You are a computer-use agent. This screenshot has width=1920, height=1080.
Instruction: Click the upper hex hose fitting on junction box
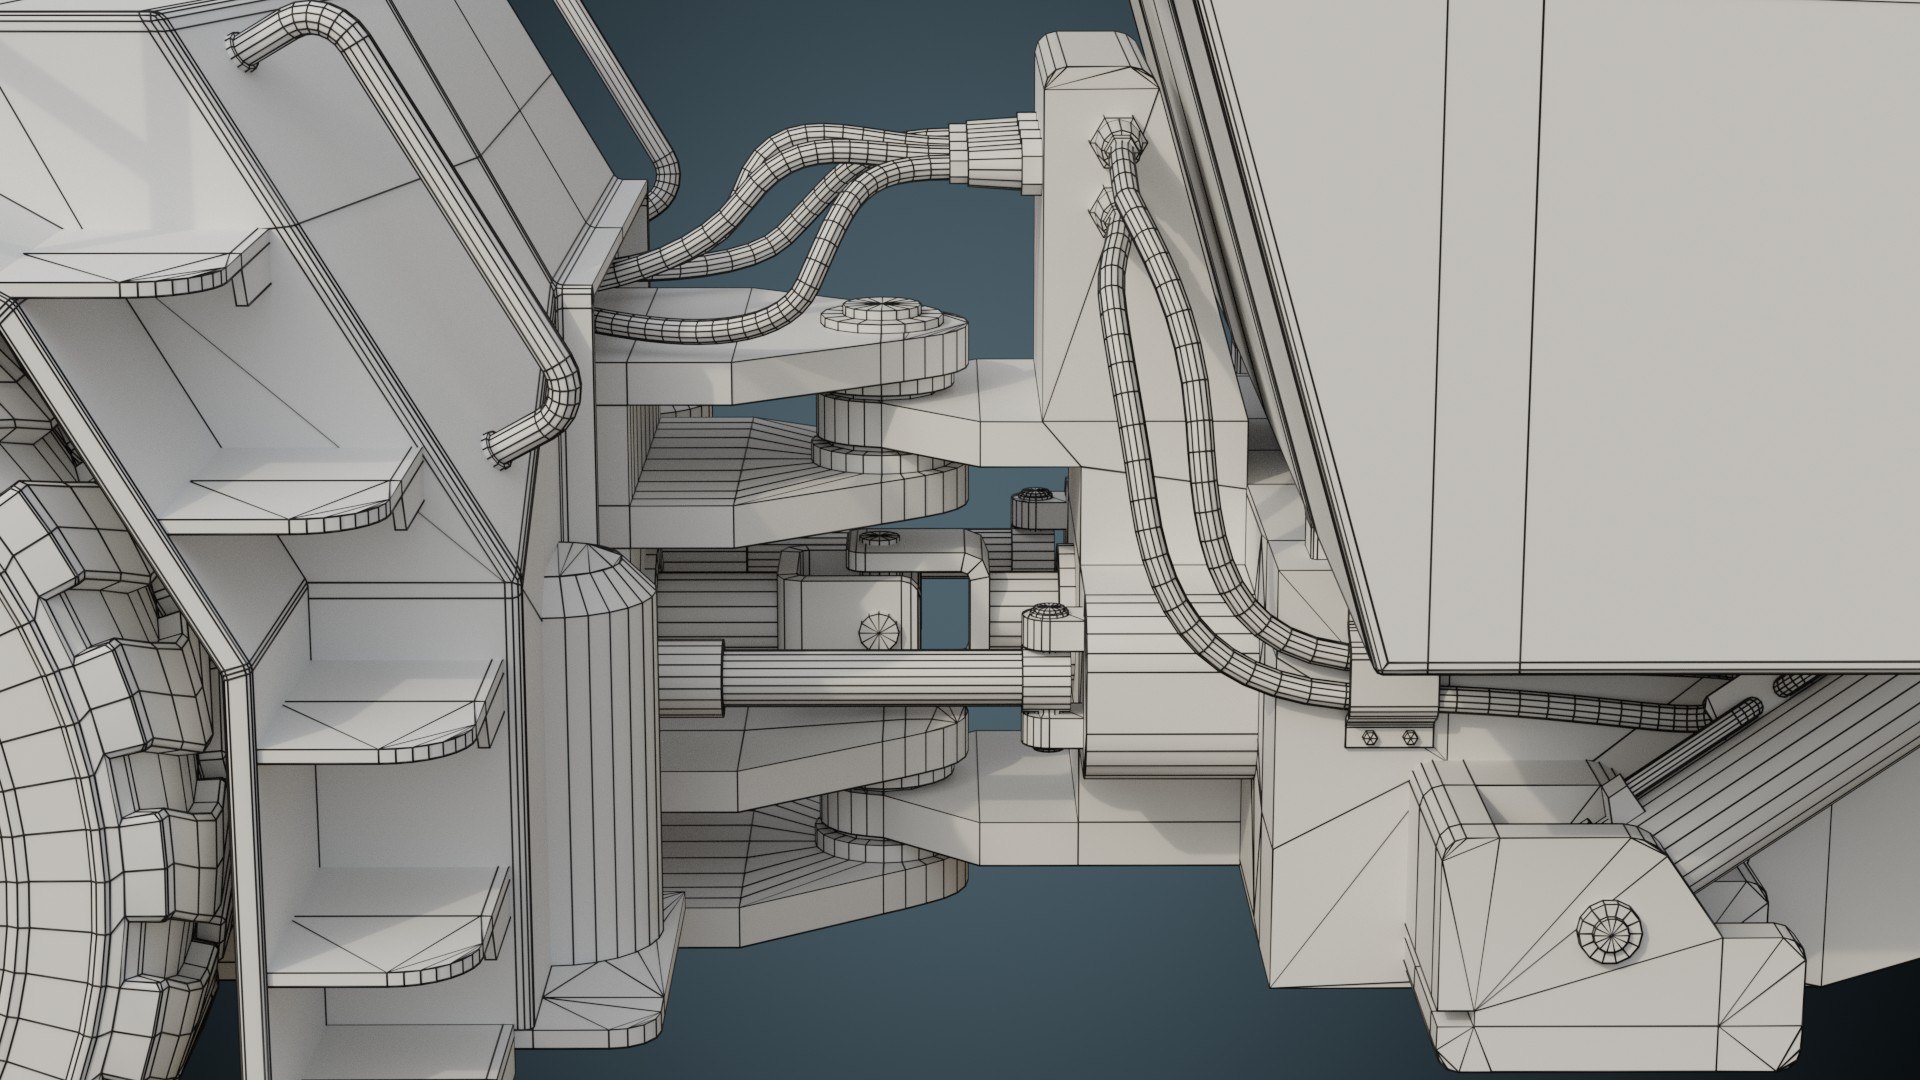pyautogui.click(x=1118, y=138)
